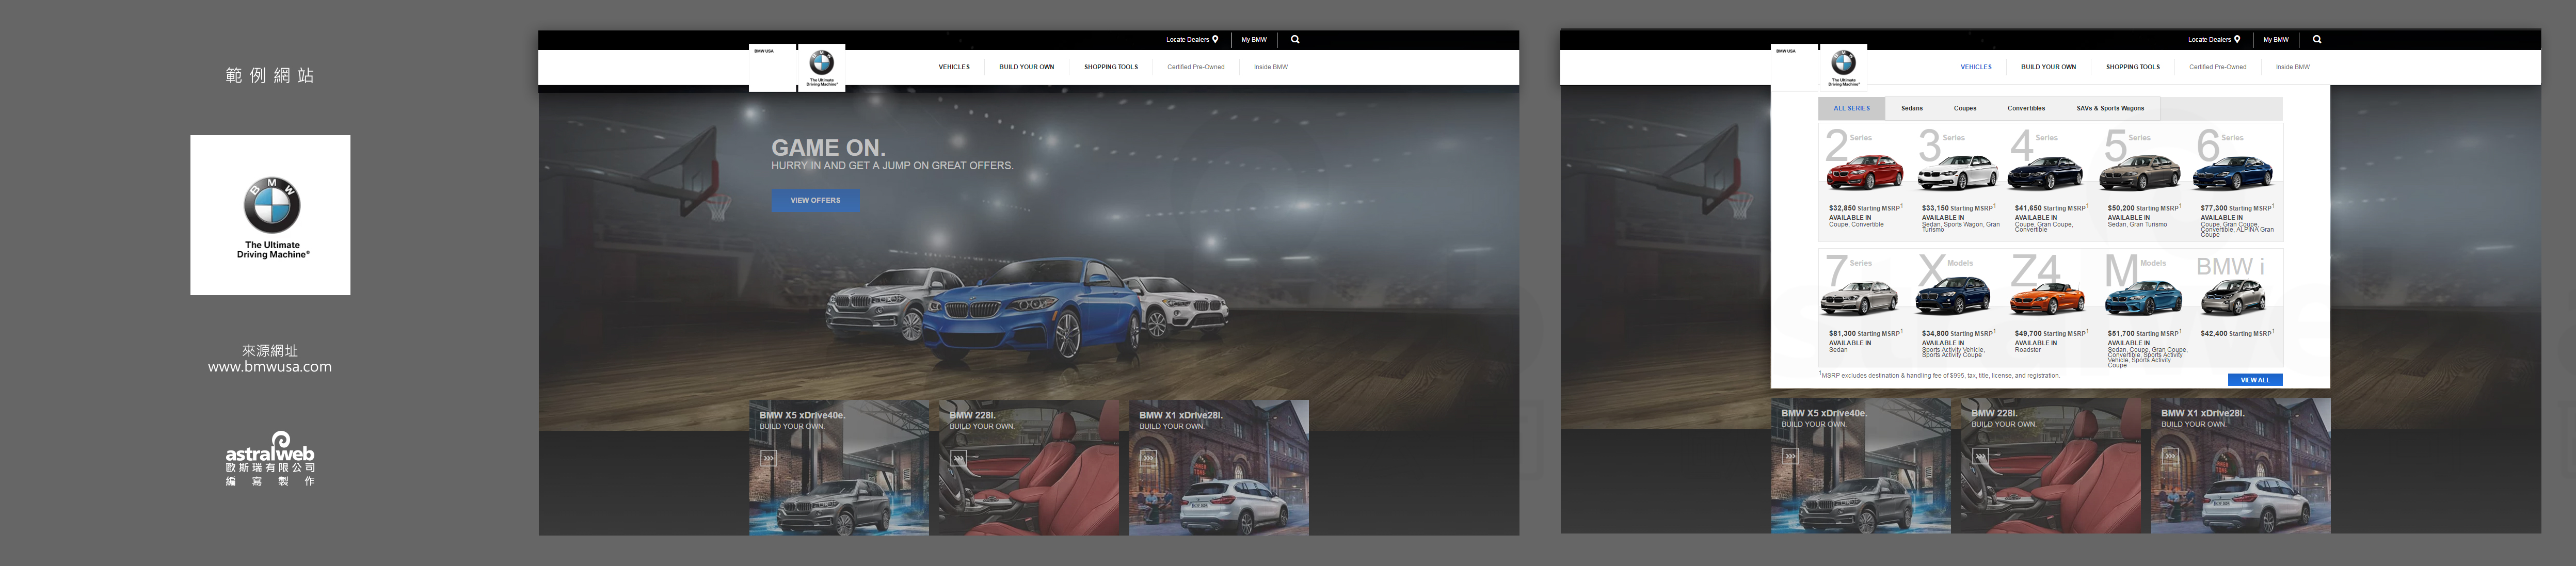Click the search magnifier icon in the right page
Screen dimensions: 2576x566
click(x=2317, y=40)
